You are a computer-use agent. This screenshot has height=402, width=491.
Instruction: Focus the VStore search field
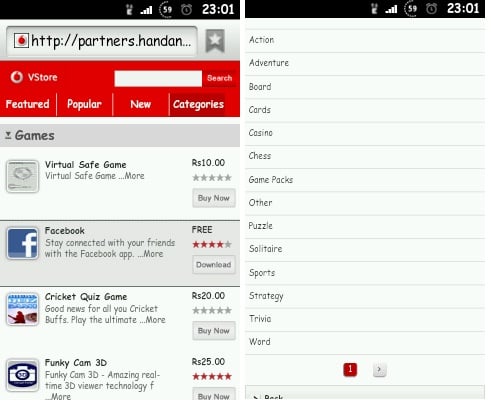tap(158, 78)
